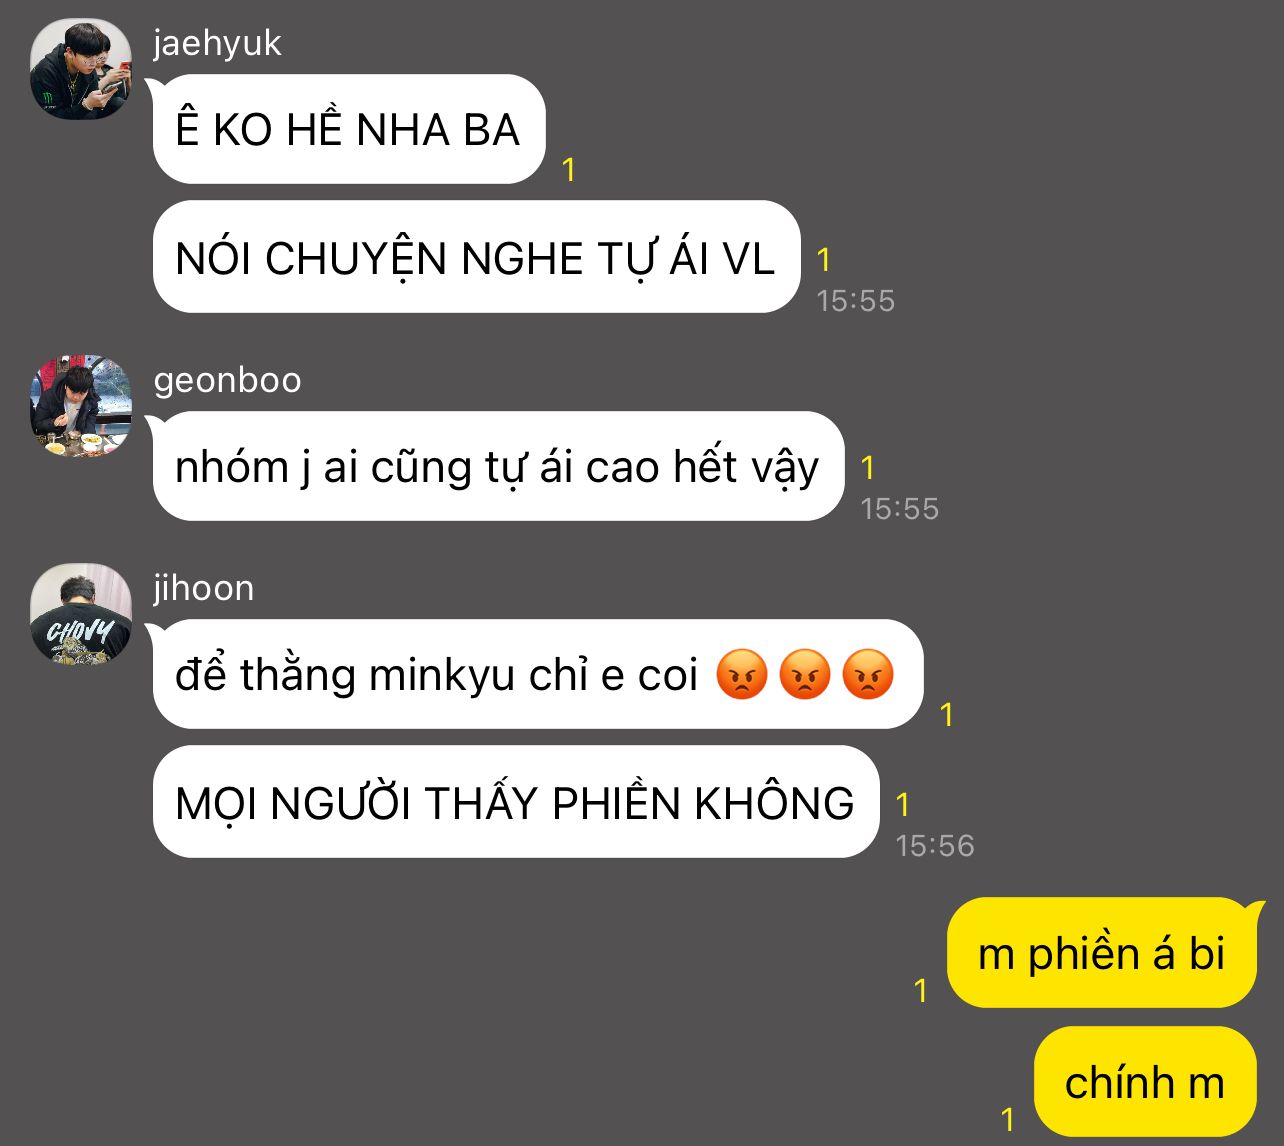Viewport: 1284px width, 1146px height.
Task: Open jaehyuk's profile picture
Action: click(x=81, y=69)
